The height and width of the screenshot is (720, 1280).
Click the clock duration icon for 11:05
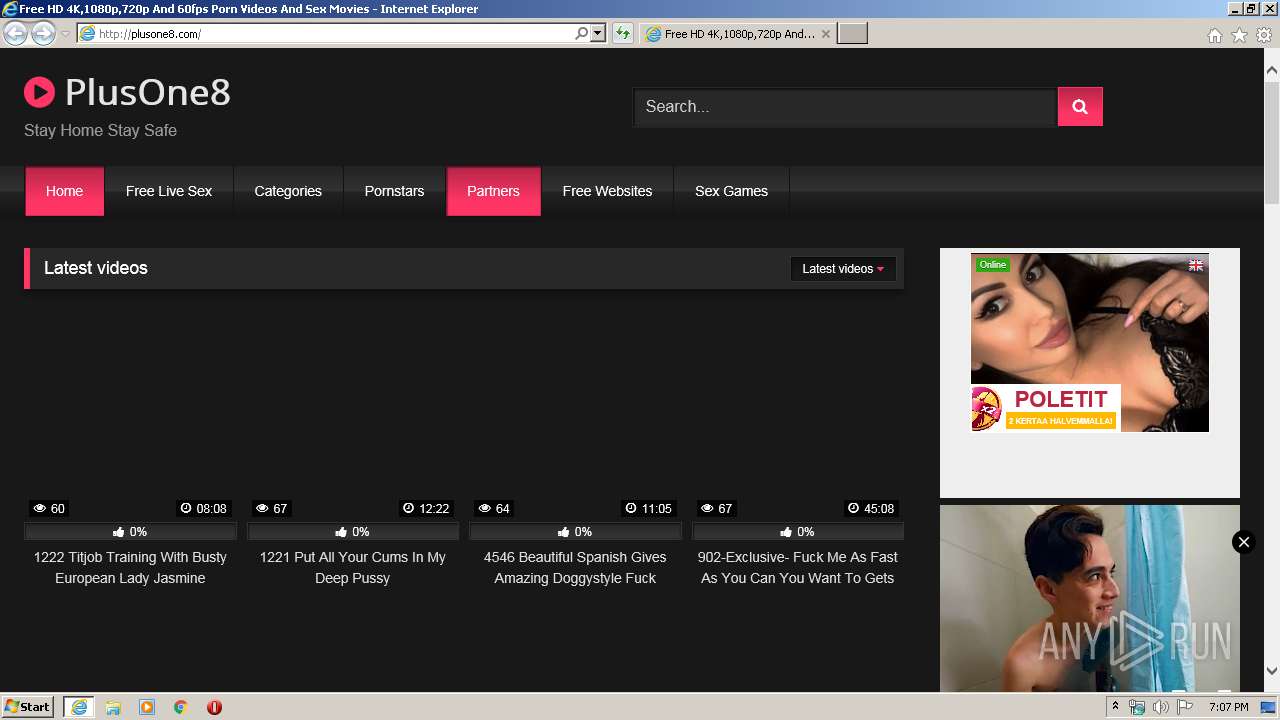click(630, 509)
